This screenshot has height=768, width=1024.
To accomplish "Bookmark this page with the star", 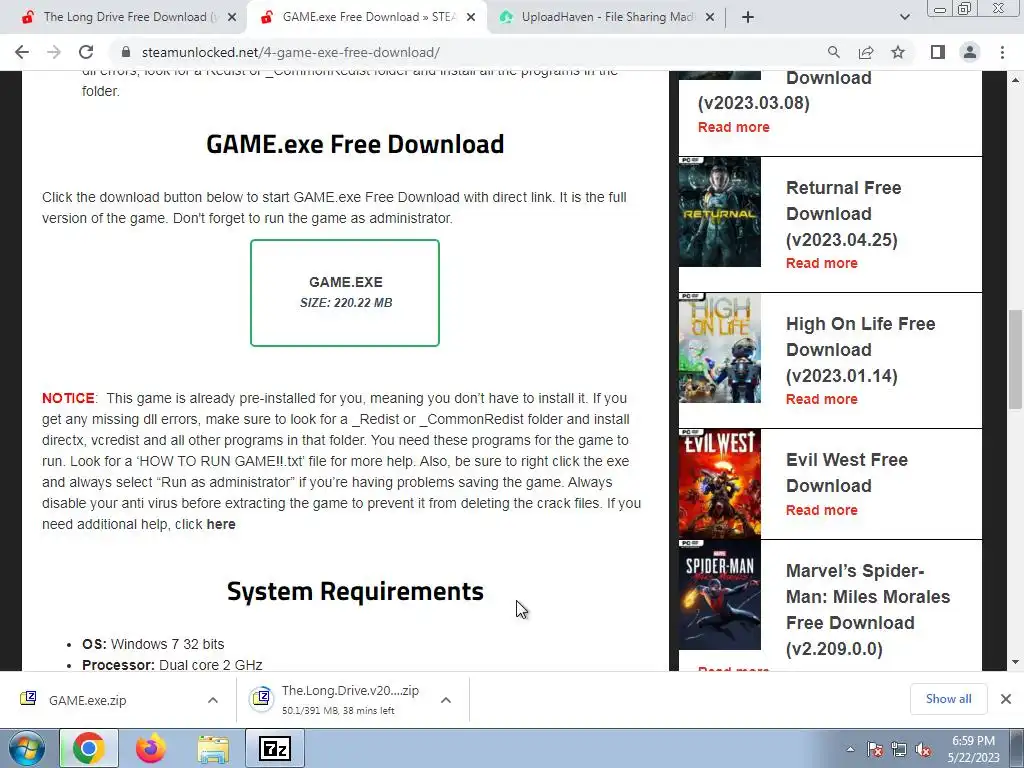I will point(898,52).
